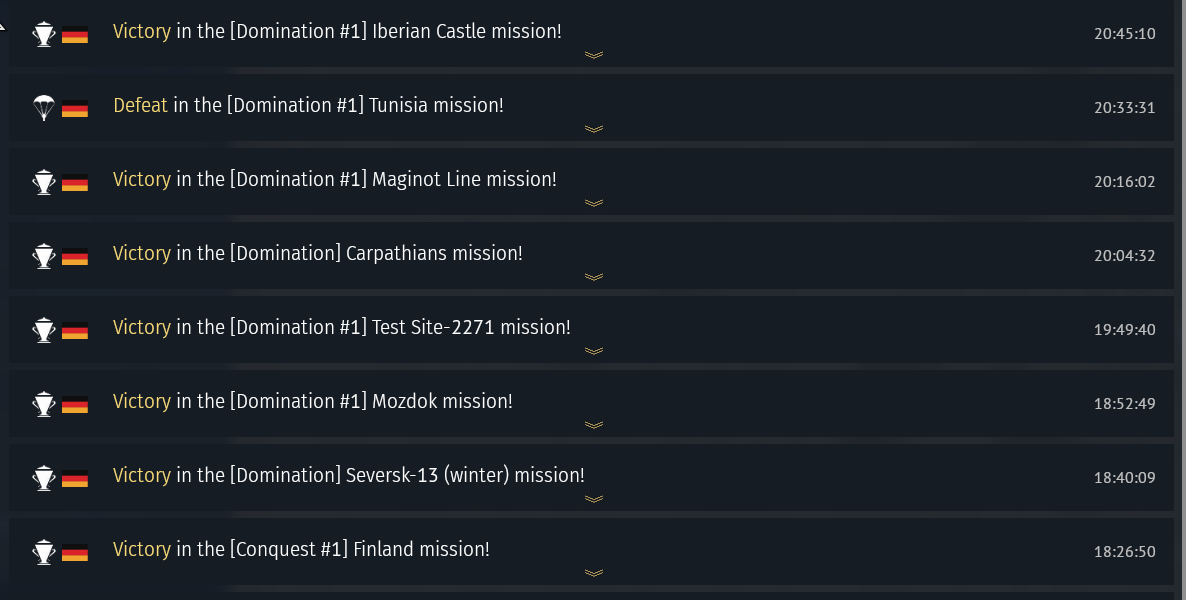Viewport: 1186px width, 600px height.
Task: Expand the Test Site-2271 entry chevron
Action: (594, 351)
